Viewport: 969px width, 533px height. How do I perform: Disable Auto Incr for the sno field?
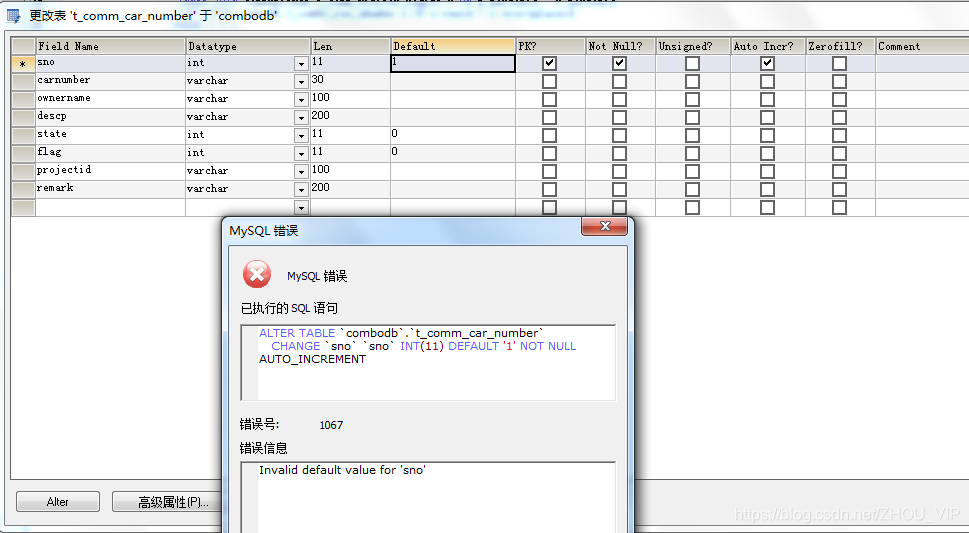point(767,63)
